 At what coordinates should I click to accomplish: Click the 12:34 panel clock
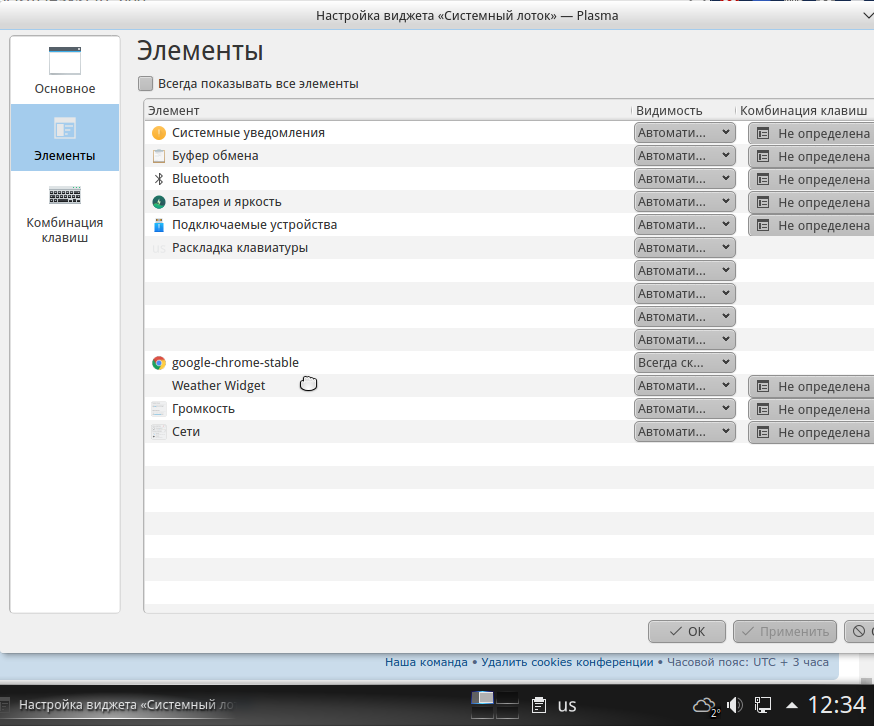(837, 705)
